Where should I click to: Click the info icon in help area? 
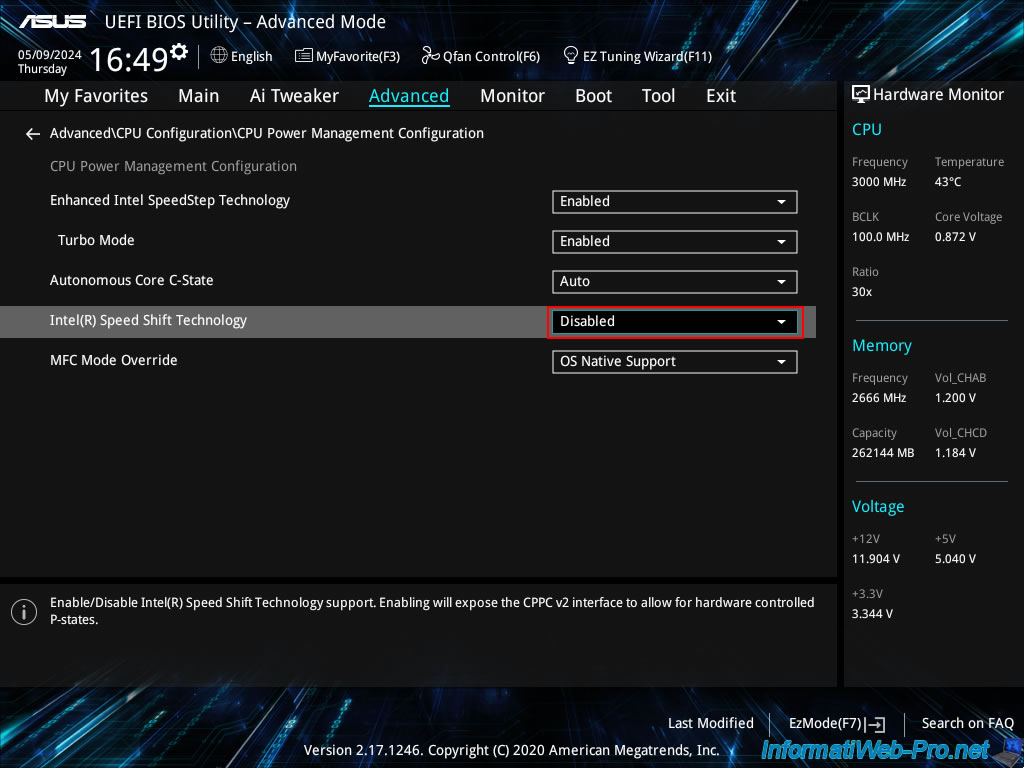click(23, 611)
